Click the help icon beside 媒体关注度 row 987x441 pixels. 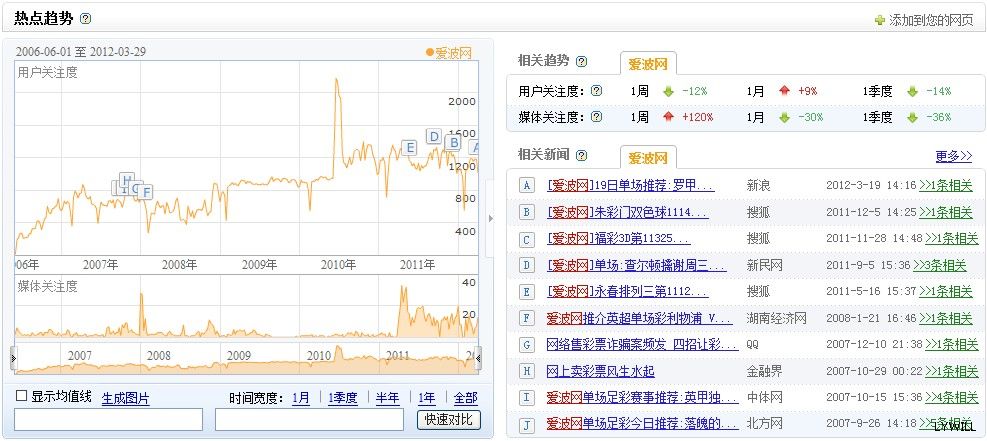pos(597,117)
